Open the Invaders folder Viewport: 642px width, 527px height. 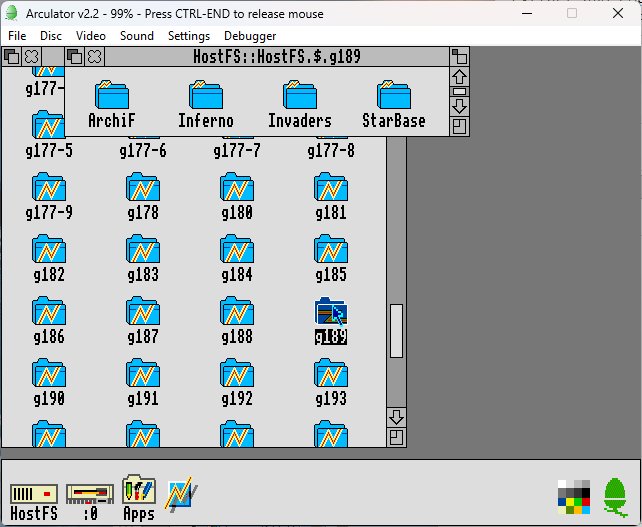click(300, 95)
